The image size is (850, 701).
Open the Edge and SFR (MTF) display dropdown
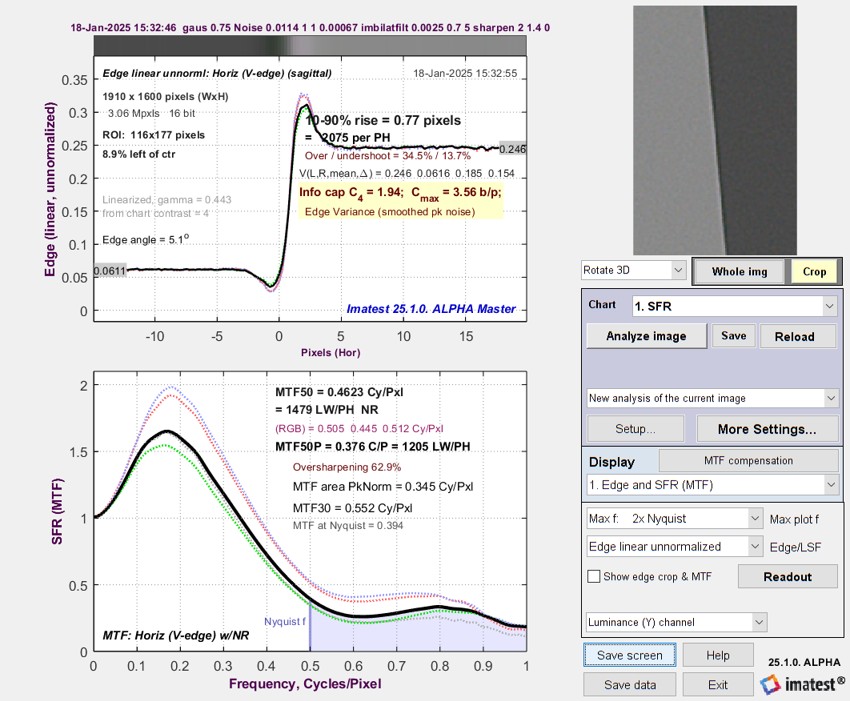712,485
